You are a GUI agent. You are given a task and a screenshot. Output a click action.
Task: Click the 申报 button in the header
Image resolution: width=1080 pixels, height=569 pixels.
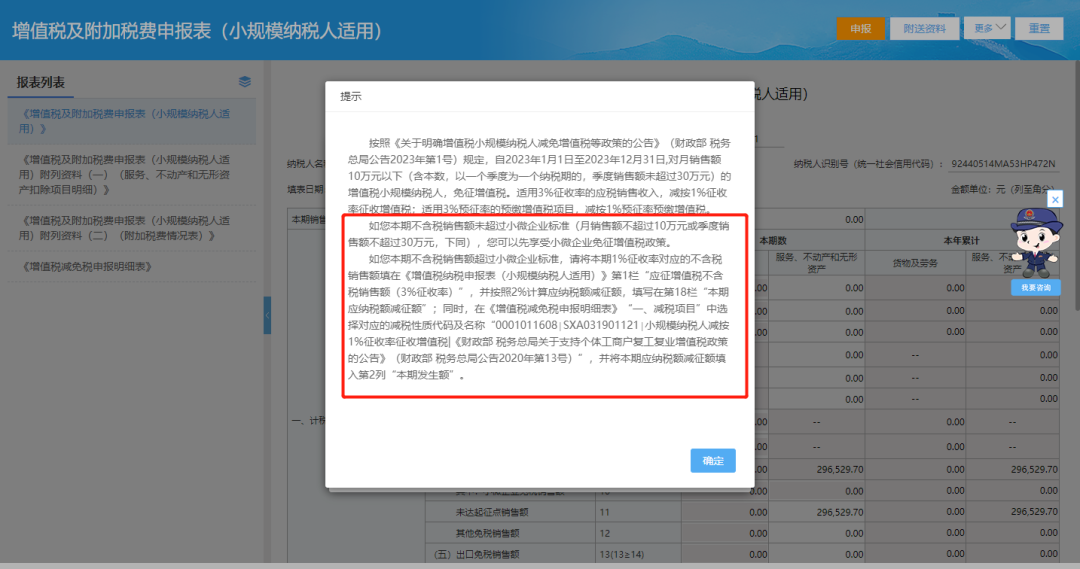[x=860, y=28]
